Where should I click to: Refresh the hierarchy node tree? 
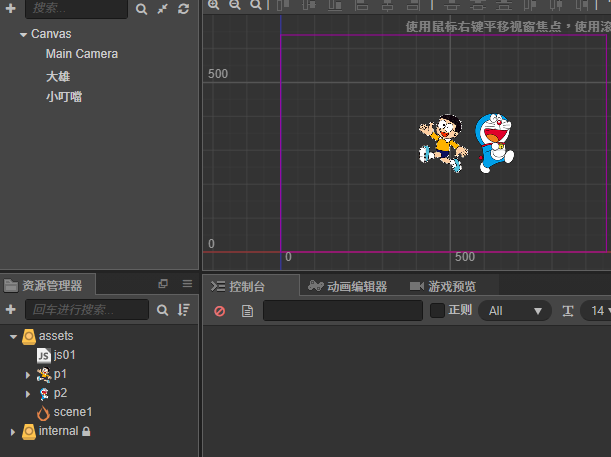coord(184,9)
